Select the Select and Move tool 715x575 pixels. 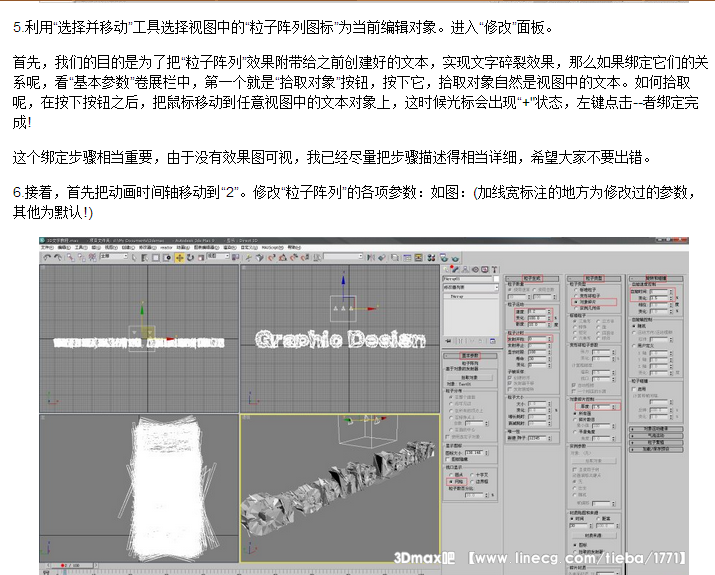click(179, 257)
